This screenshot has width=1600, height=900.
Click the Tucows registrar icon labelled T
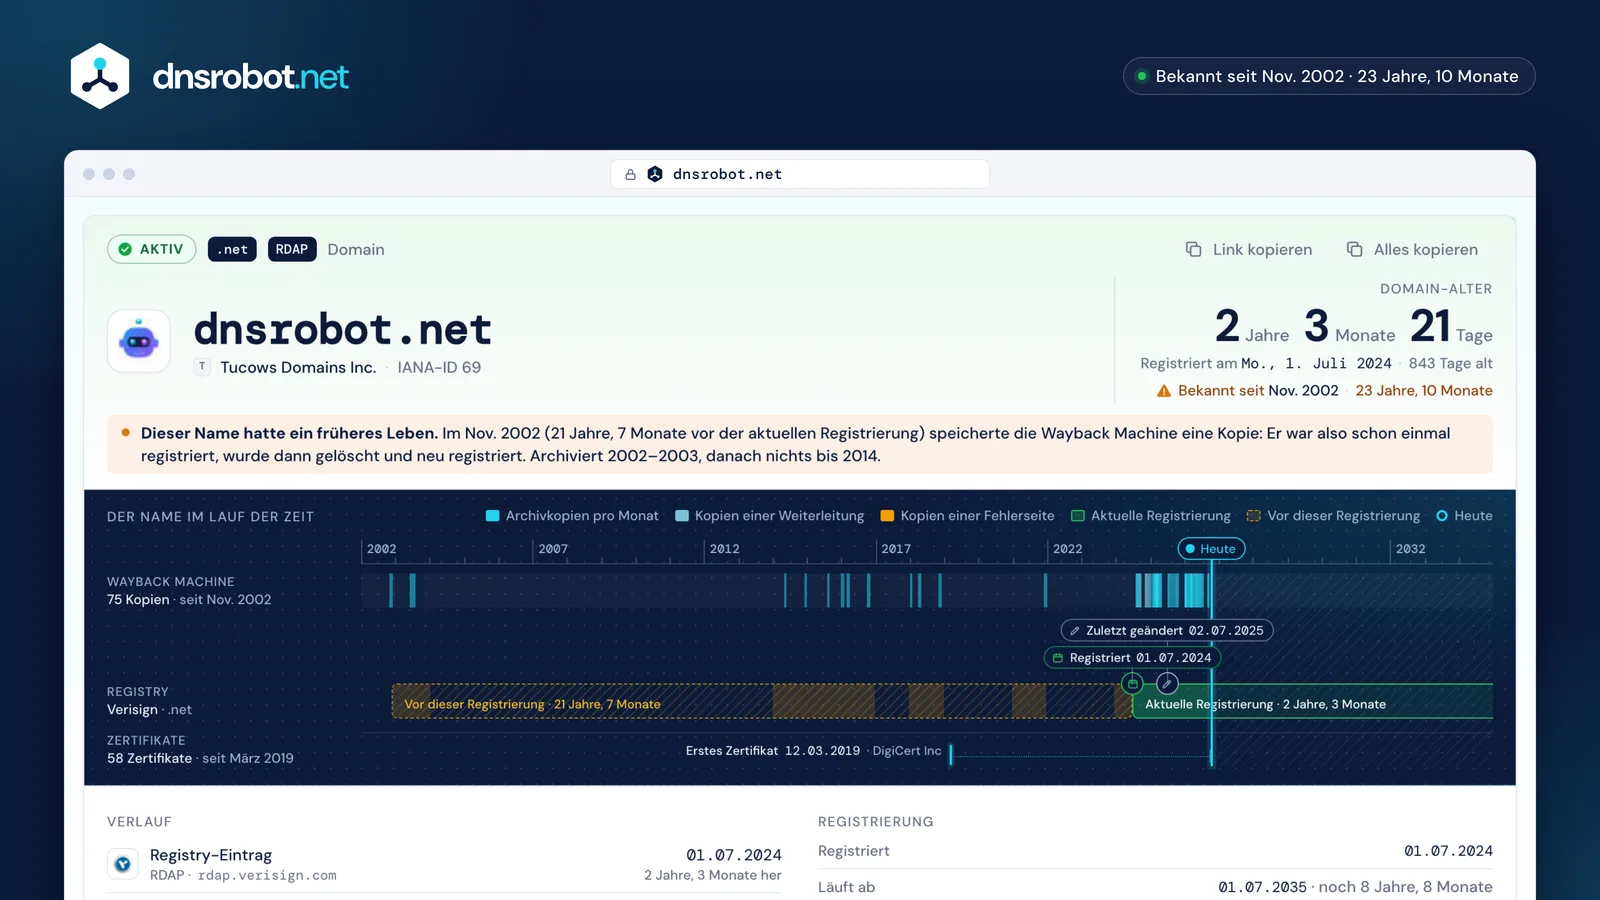point(202,367)
